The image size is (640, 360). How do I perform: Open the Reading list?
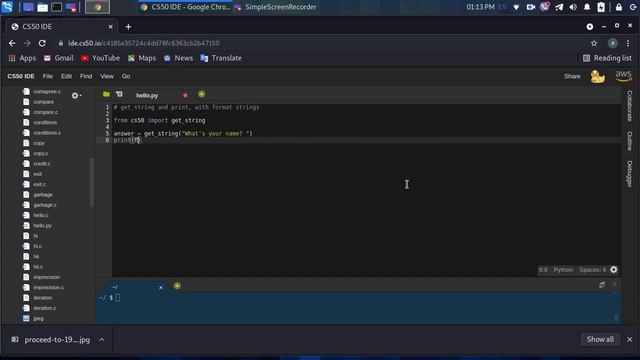tap(607, 58)
